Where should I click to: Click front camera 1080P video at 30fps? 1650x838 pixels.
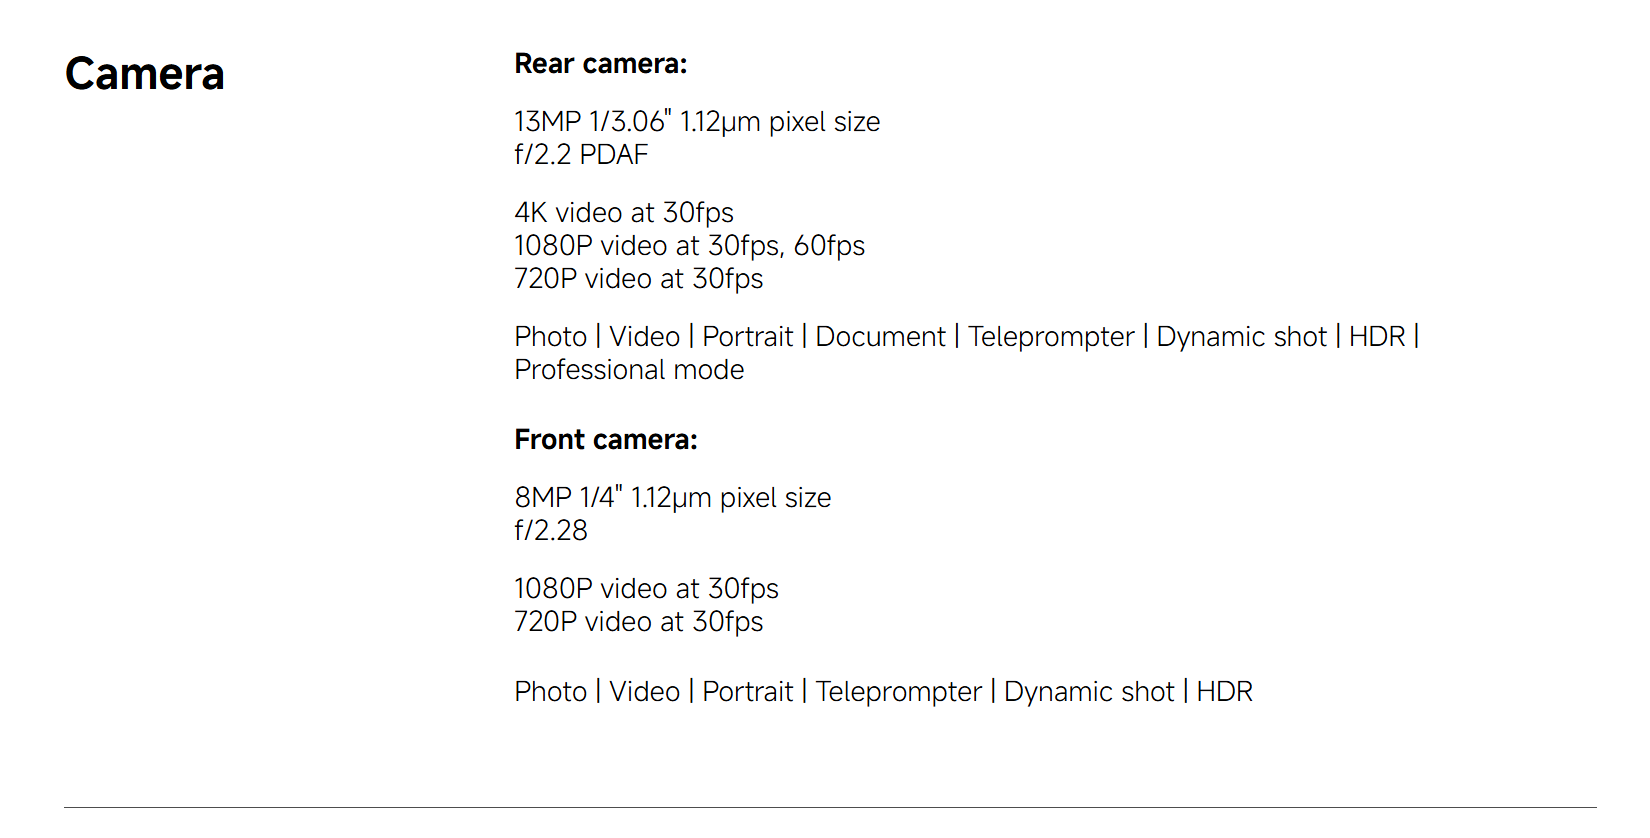pyautogui.click(x=646, y=589)
